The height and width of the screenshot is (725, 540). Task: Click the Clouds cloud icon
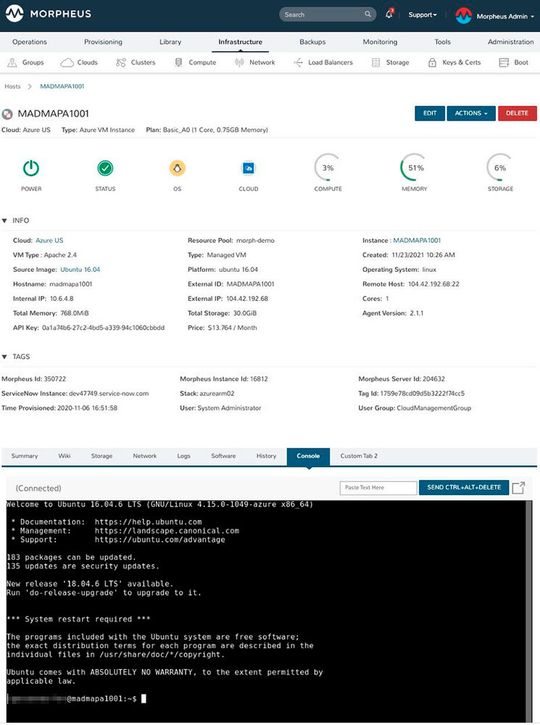(x=67, y=62)
